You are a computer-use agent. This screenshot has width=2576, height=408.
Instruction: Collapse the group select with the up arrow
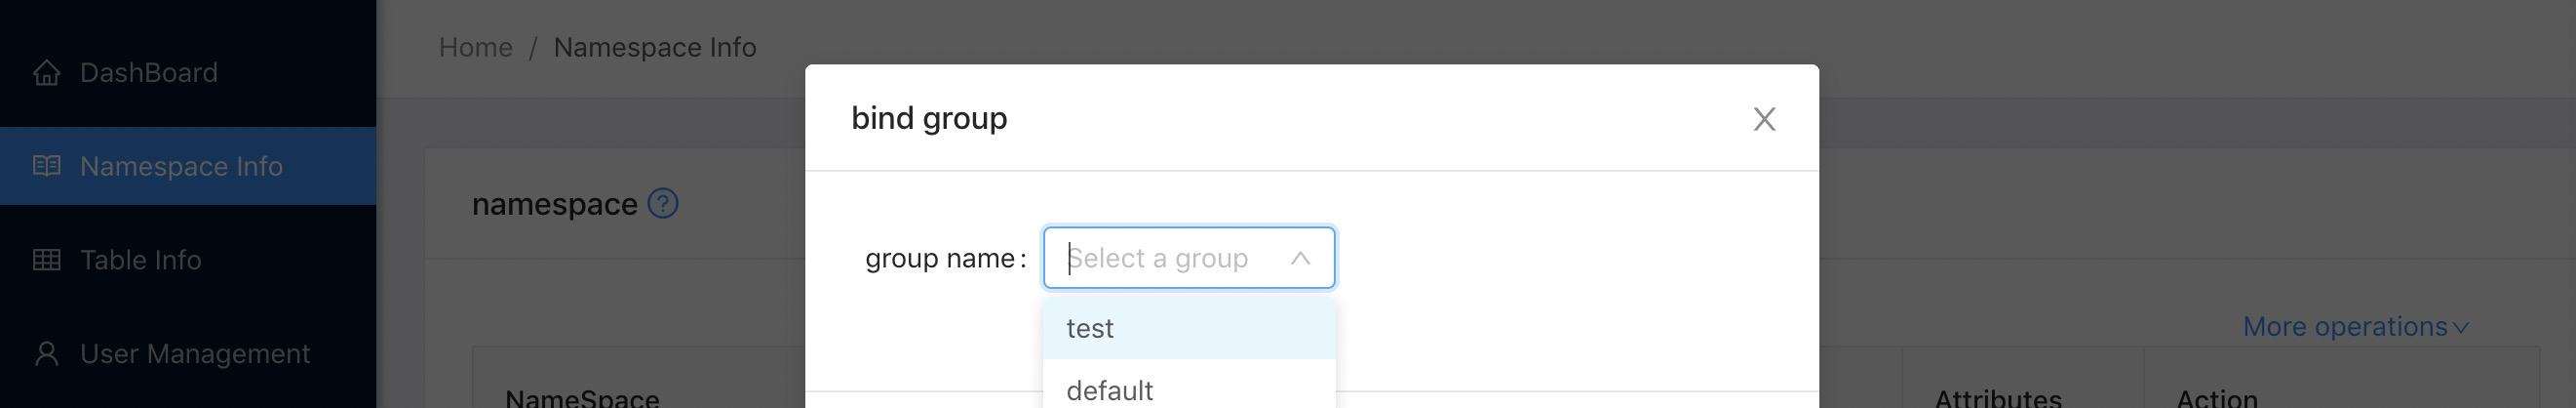tap(1300, 258)
